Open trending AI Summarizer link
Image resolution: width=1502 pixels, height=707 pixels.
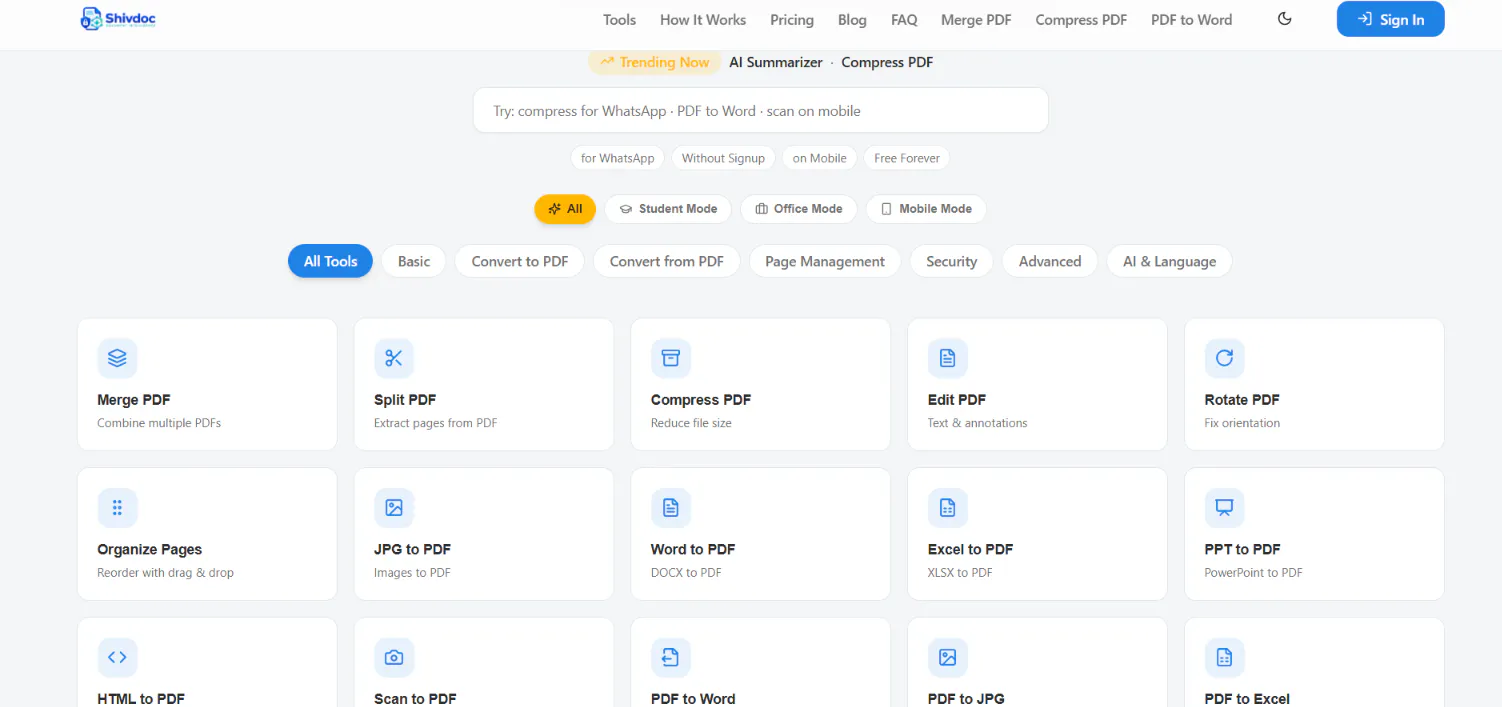[x=775, y=62]
